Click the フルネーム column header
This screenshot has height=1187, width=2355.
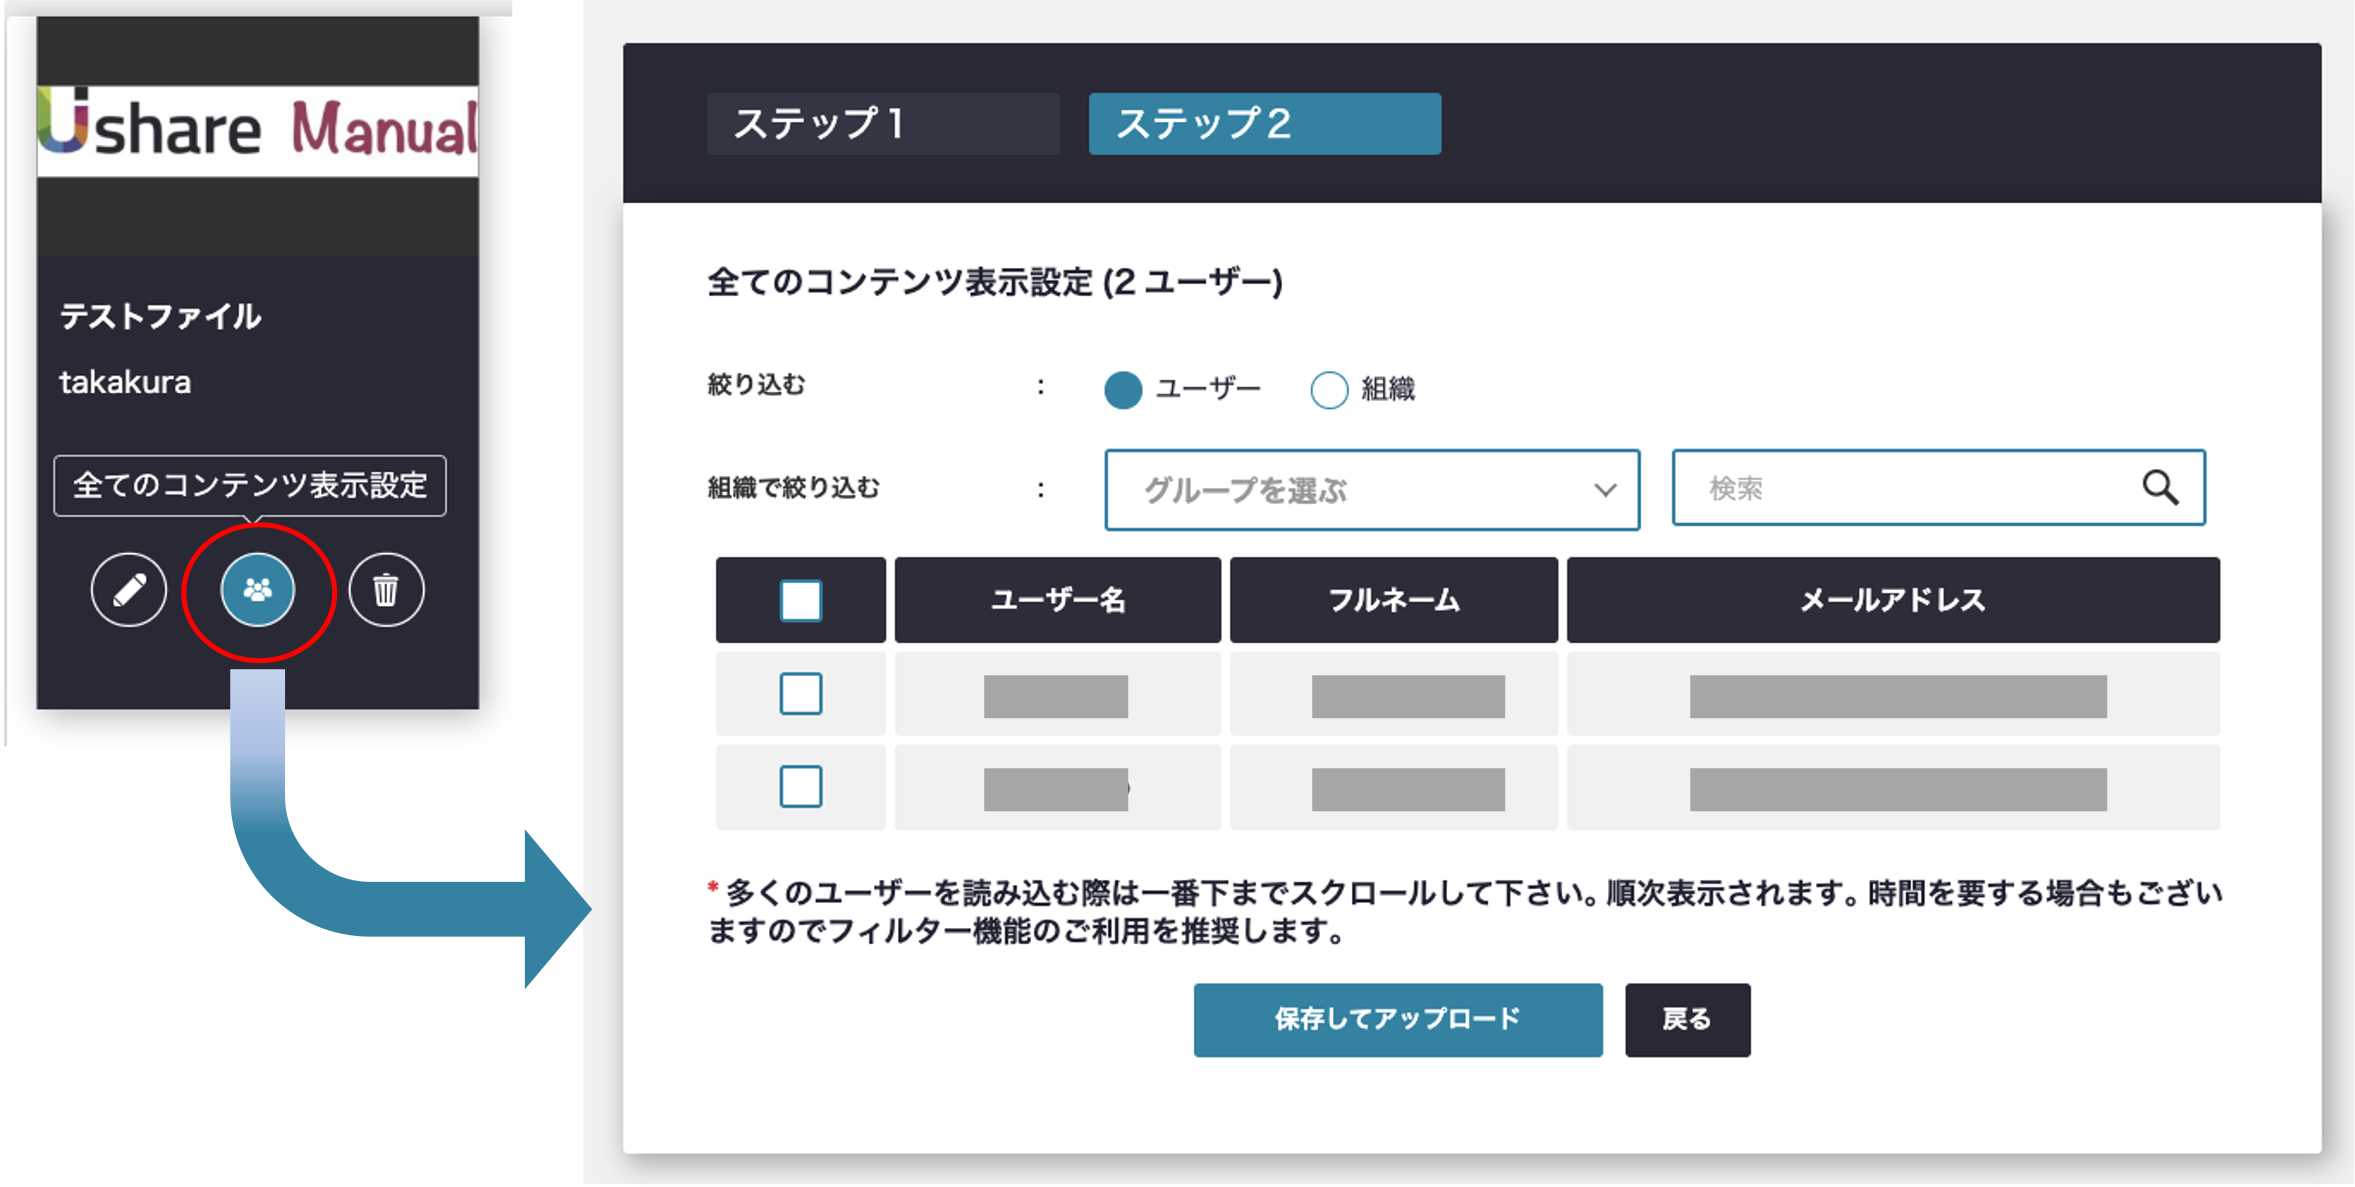pos(1394,600)
